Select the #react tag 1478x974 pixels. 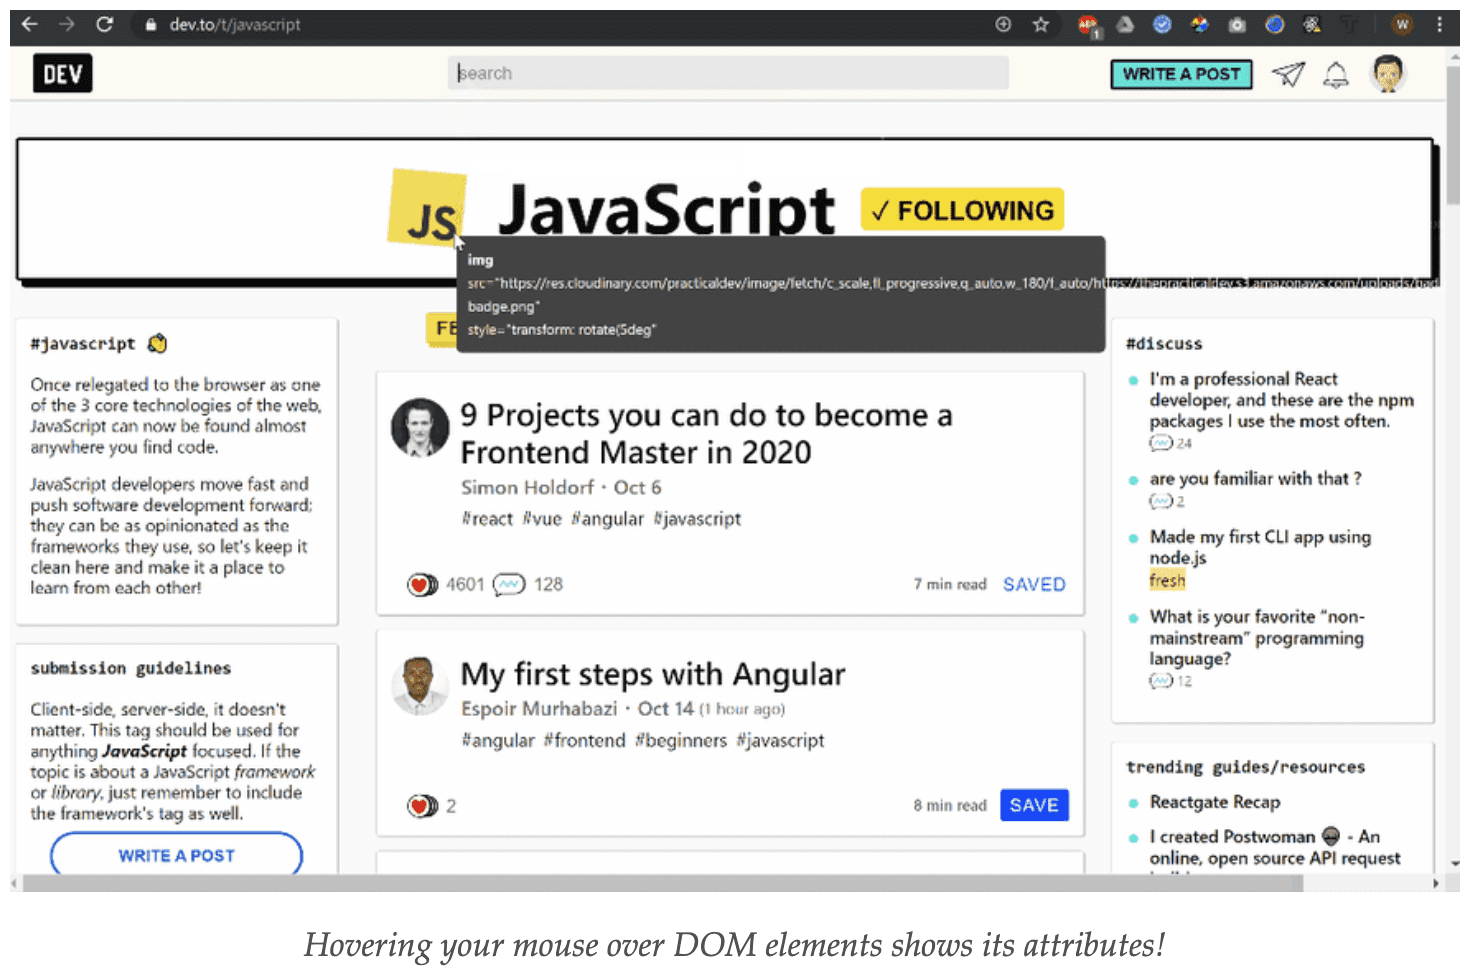(x=487, y=519)
